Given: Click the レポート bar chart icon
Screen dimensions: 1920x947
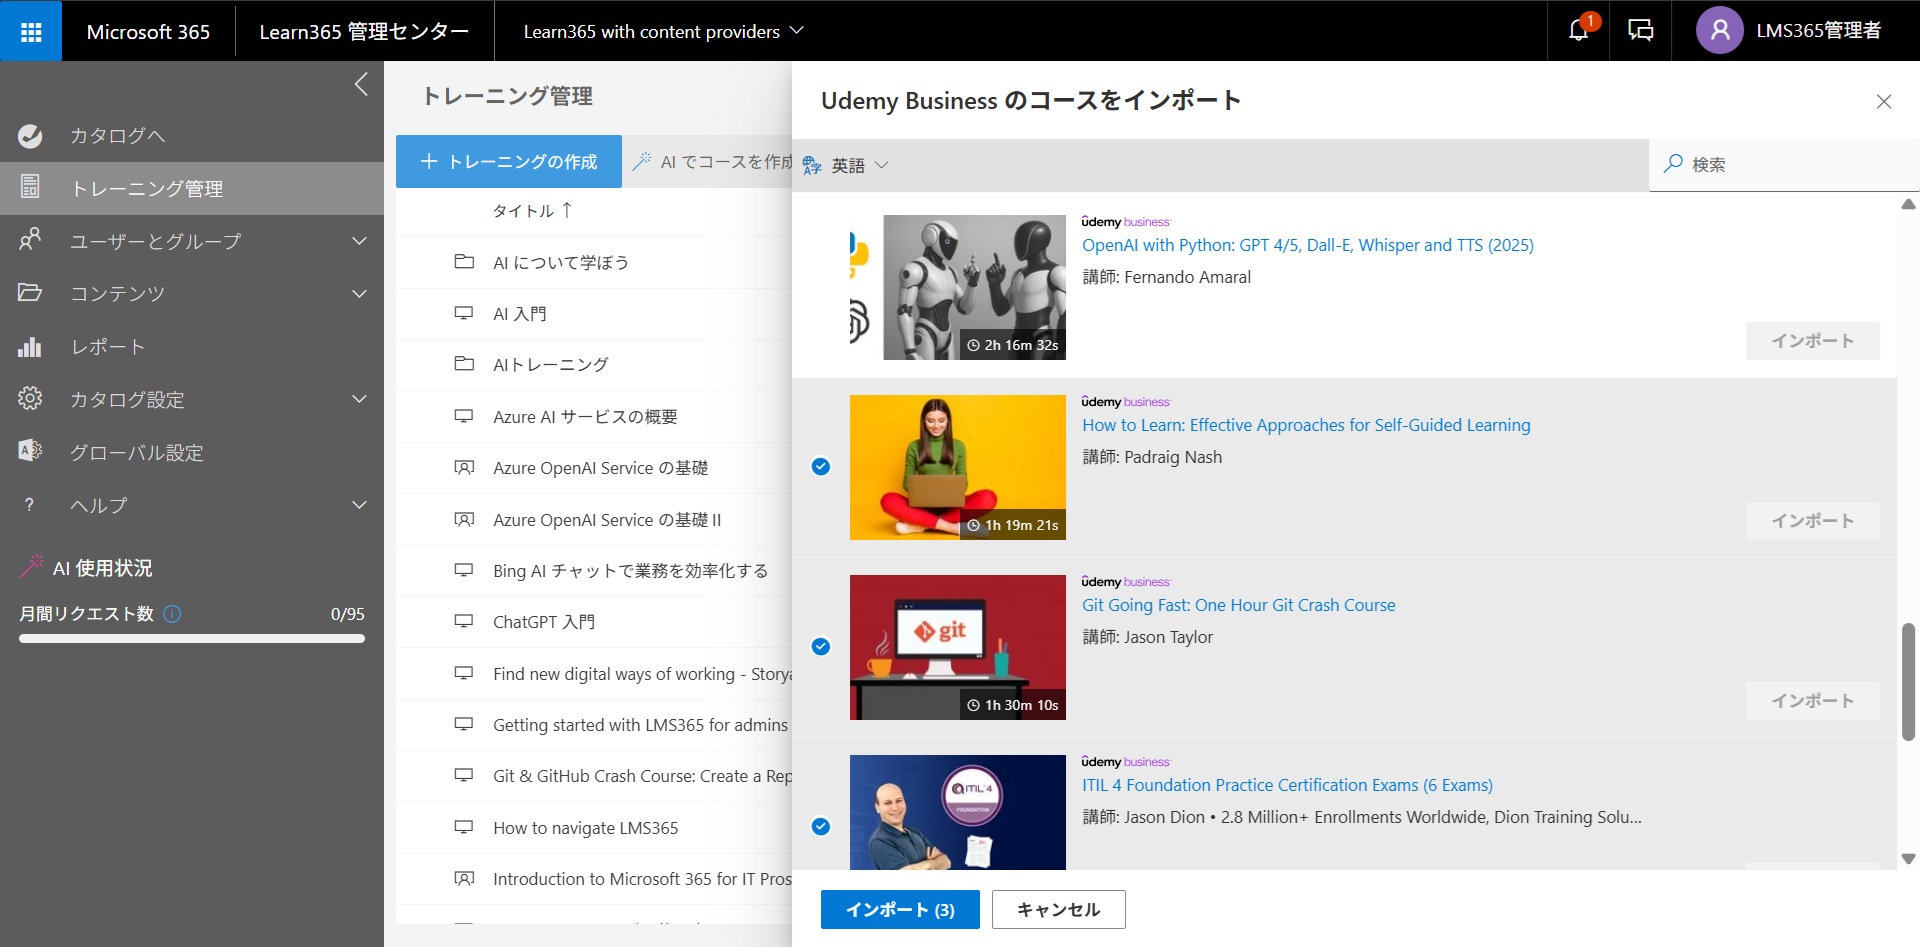Looking at the screenshot, I should coord(30,347).
